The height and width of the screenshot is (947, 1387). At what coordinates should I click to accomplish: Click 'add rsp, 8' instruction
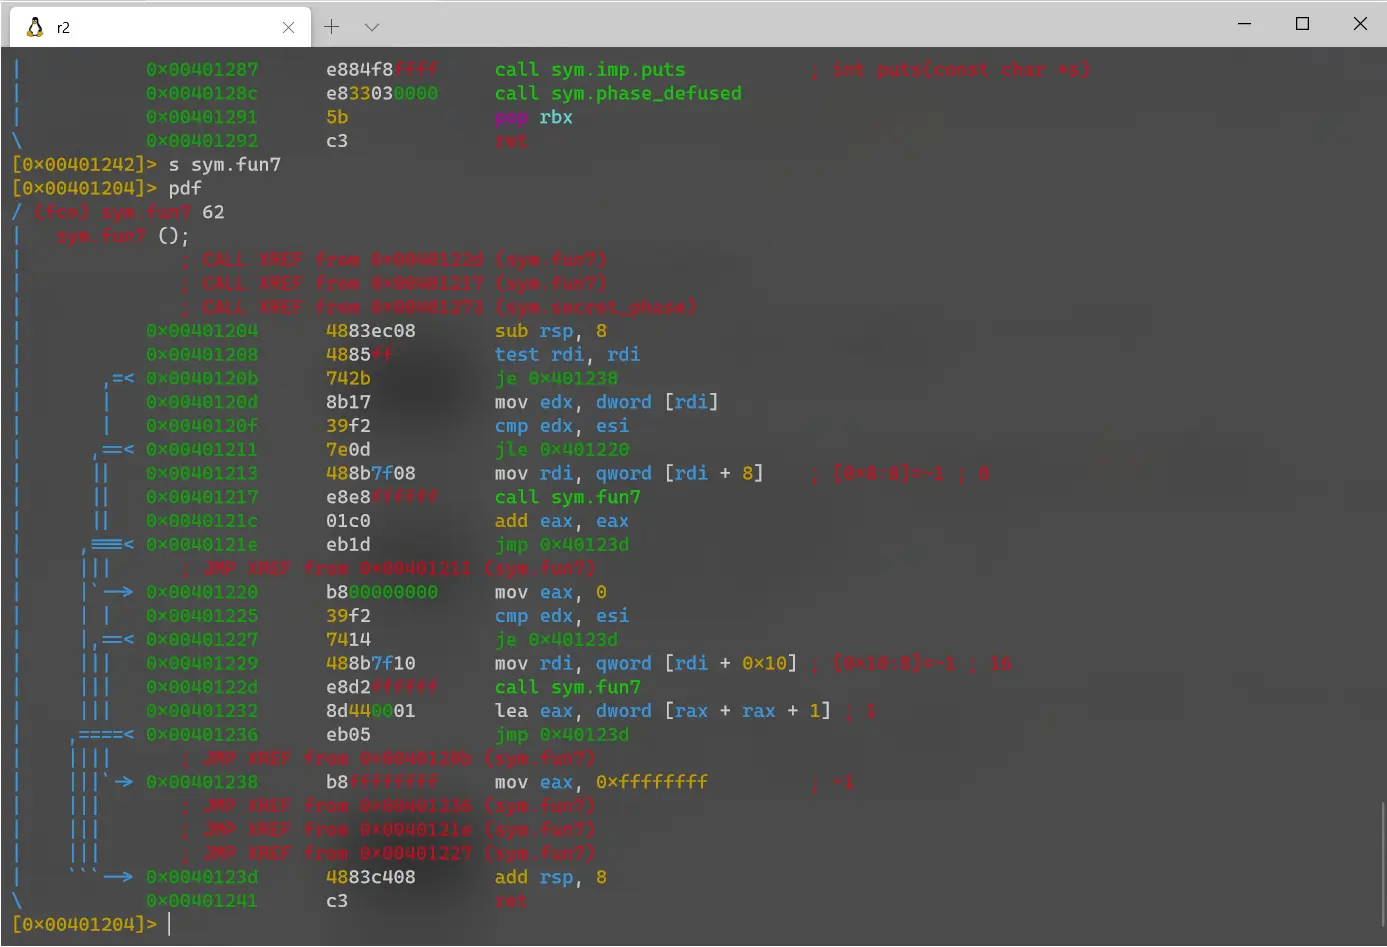pos(551,877)
